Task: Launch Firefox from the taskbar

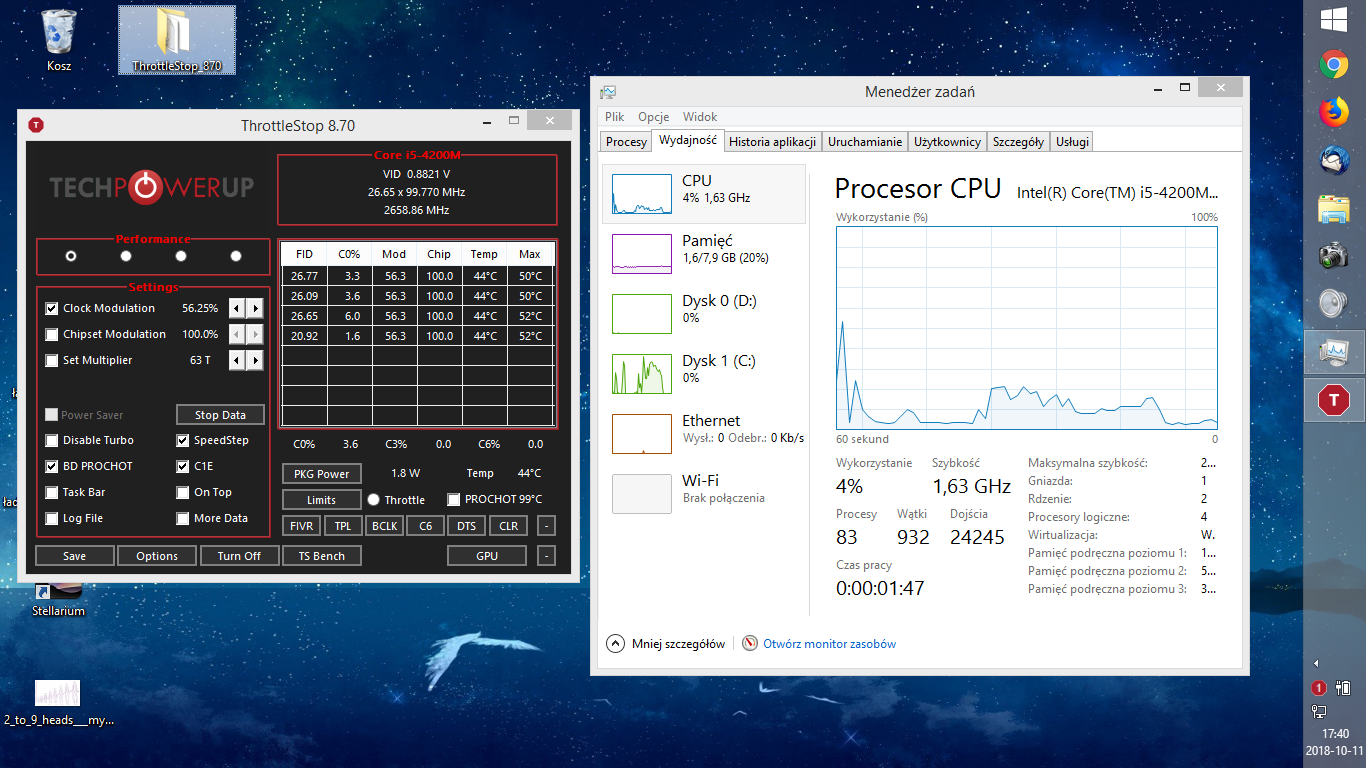Action: (x=1333, y=113)
